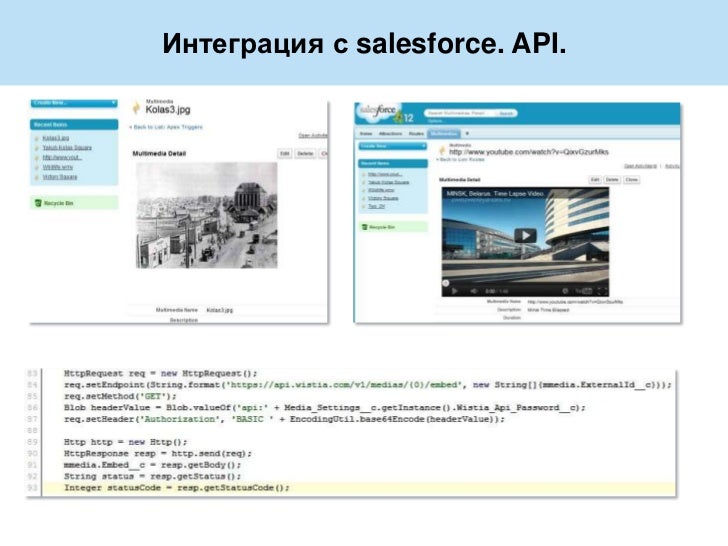Image resolution: width=728 pixels, height=546 pixels.
Task: Open the Attractions tab in Salesforce
Action: click(390, 134)
